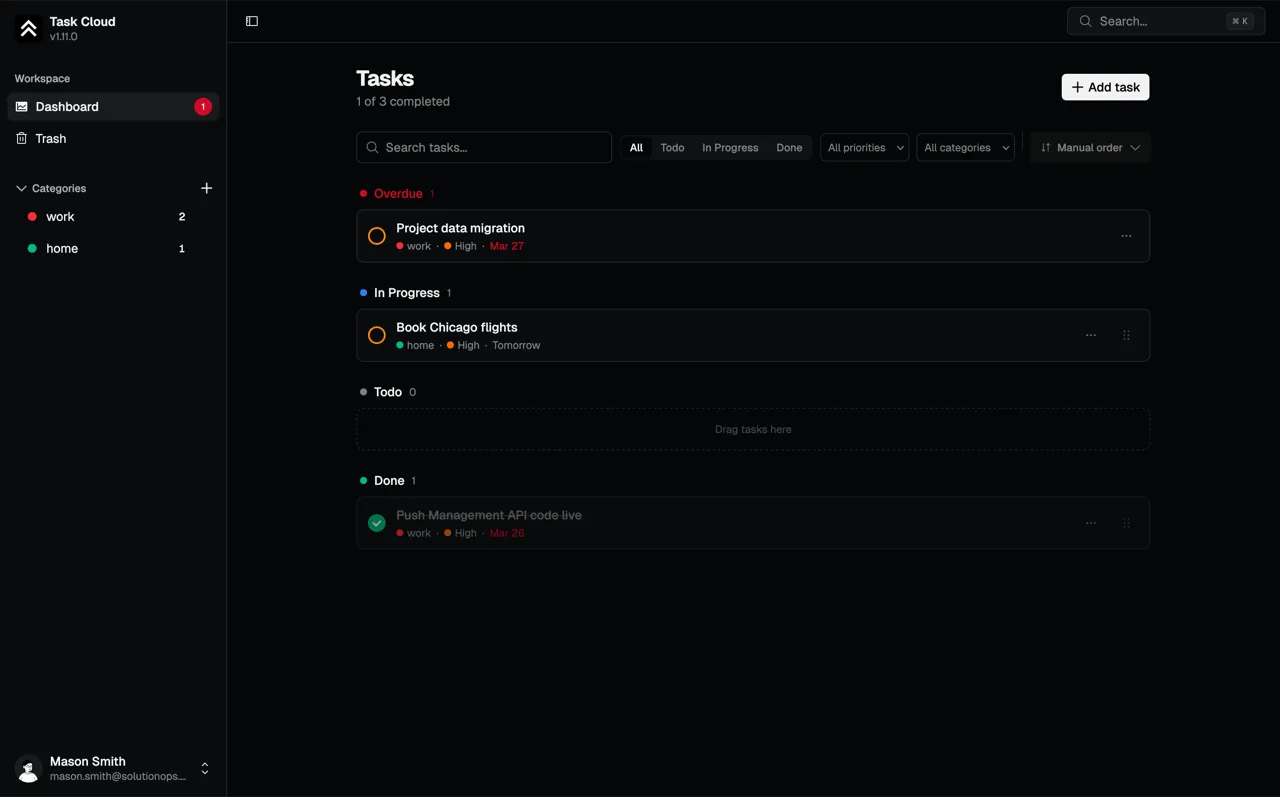Open the All priorities dropdown
The image size is (1280, 797).
(x=864, y=148)
